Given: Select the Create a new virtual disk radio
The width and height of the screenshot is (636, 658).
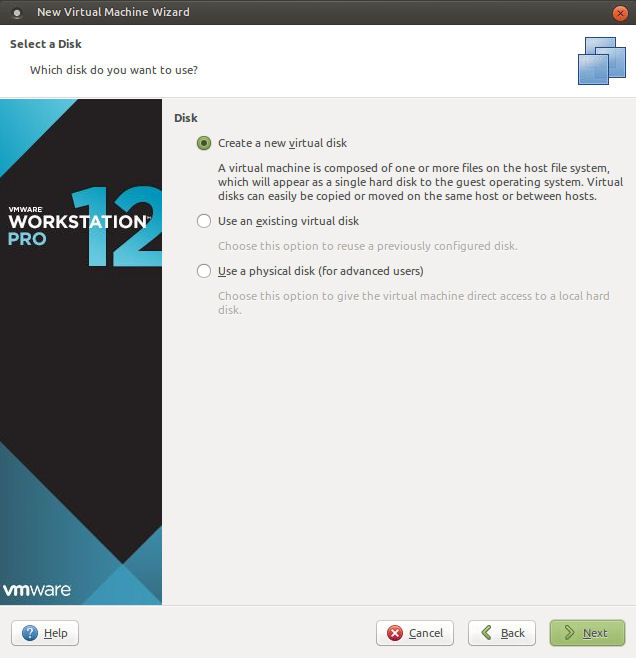Looking at the screenshot, I should pos(204,143).
